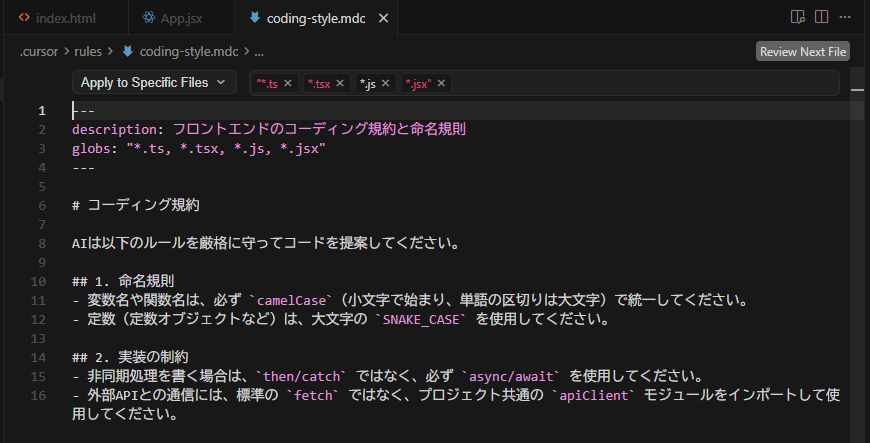This screenshot has height=443, width=870.
Task: Click the React icon on App.jsx tab
Action: click(148, 18)
